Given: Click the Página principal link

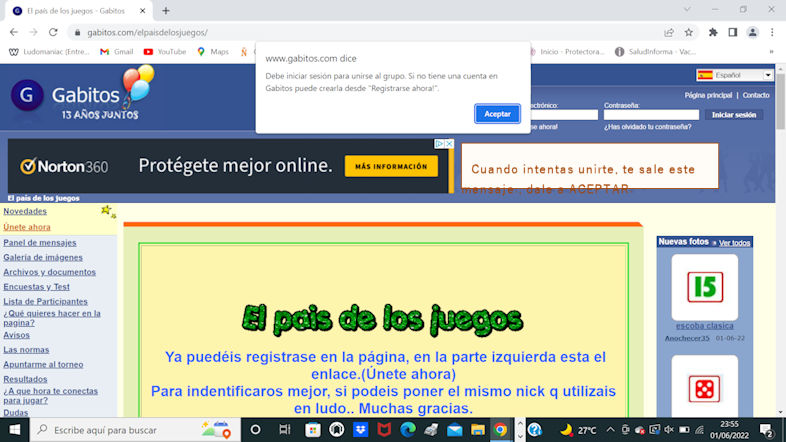Looking at the screenshot, I should click(708, 95).
